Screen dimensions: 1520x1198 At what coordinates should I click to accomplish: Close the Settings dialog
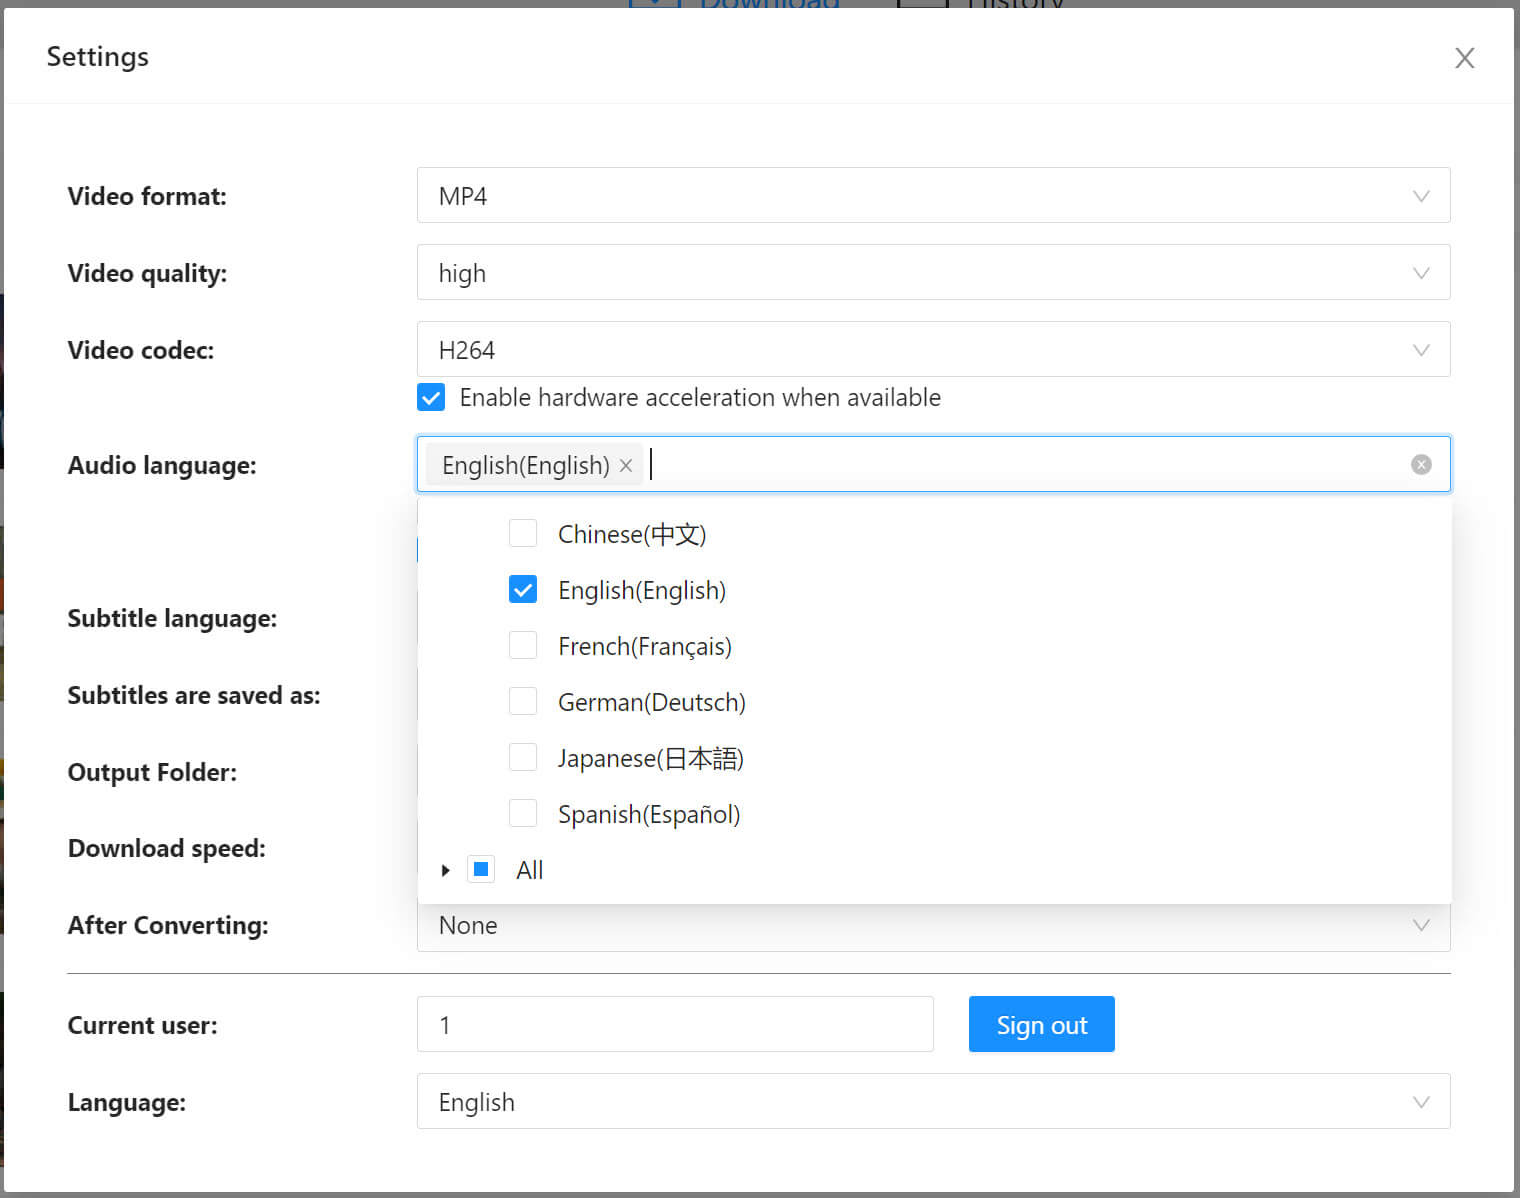tap(1464, 58)
